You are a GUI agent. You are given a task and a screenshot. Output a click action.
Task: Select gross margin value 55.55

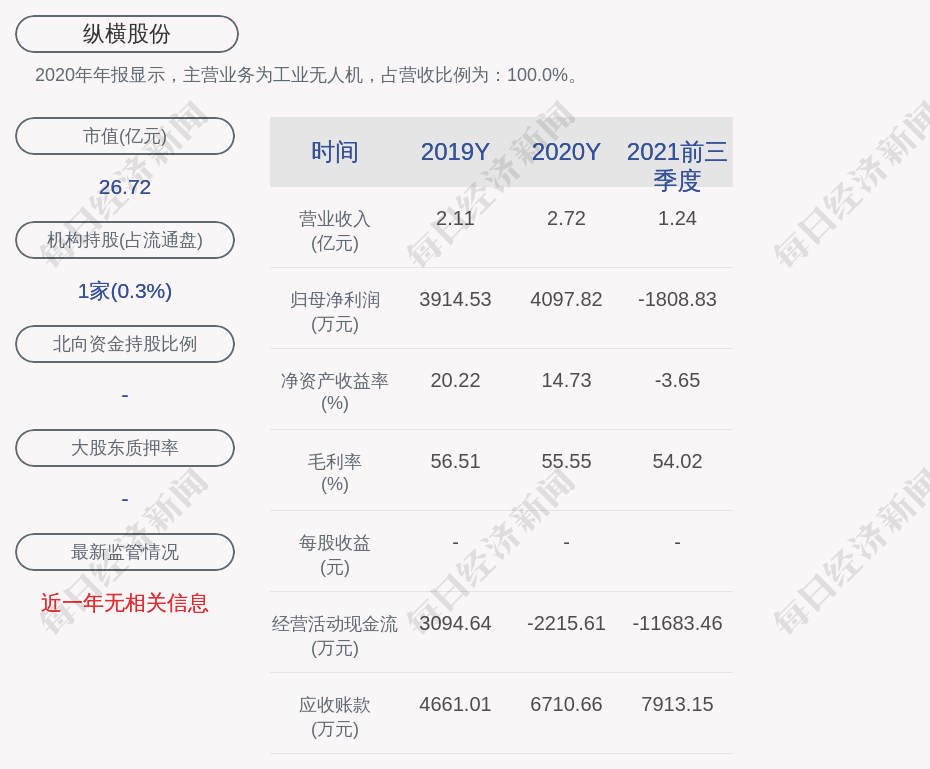[x=566, y=461]
